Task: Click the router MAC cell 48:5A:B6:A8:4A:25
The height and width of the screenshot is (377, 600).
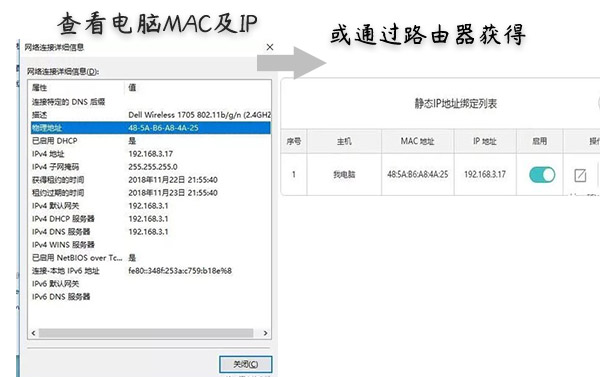Action: 417,175
